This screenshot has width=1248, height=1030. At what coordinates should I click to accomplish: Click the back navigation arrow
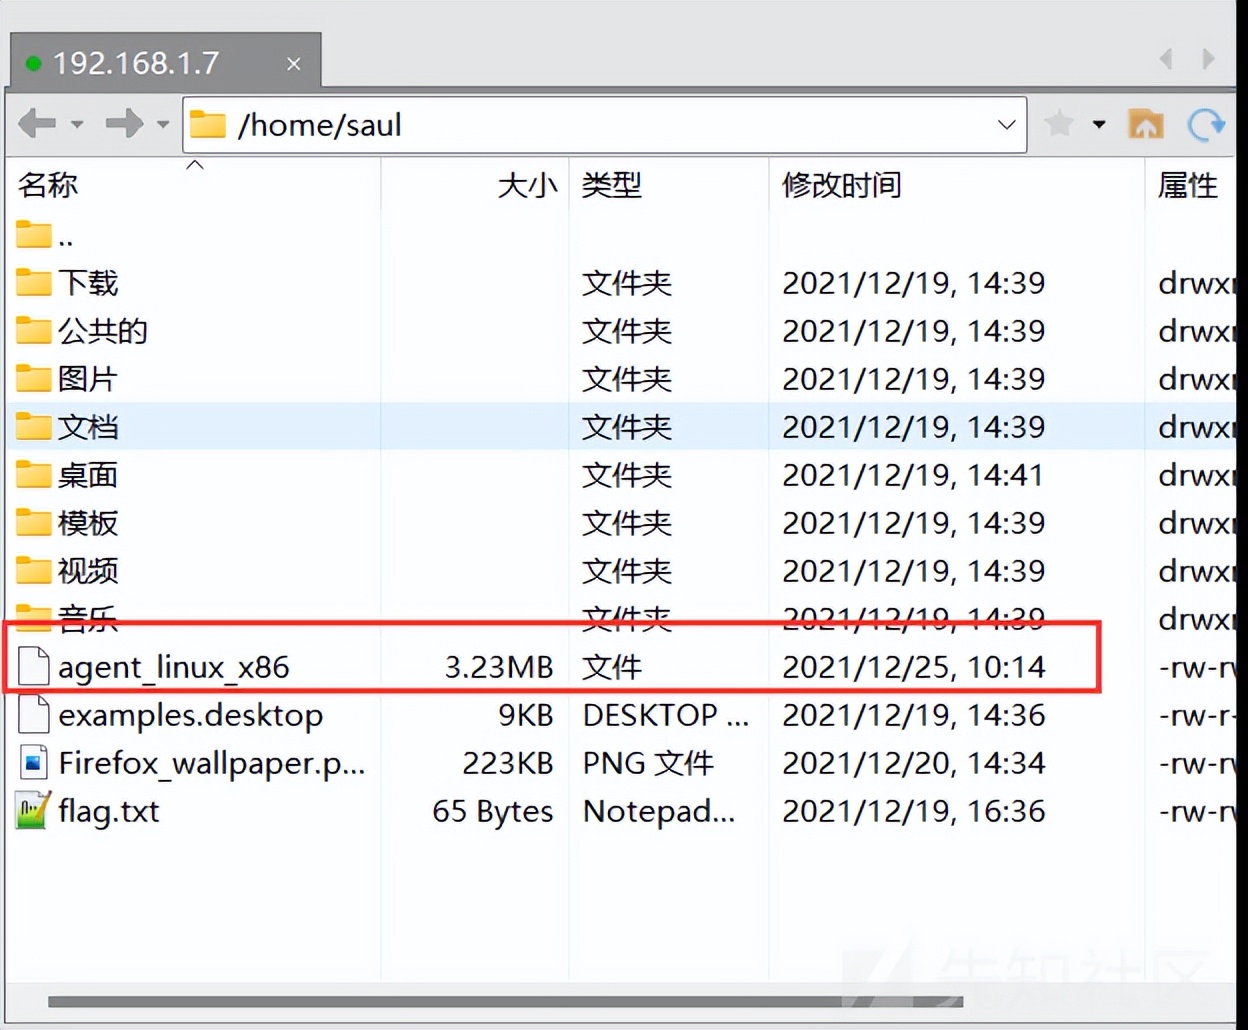click(x=37, y=124)
